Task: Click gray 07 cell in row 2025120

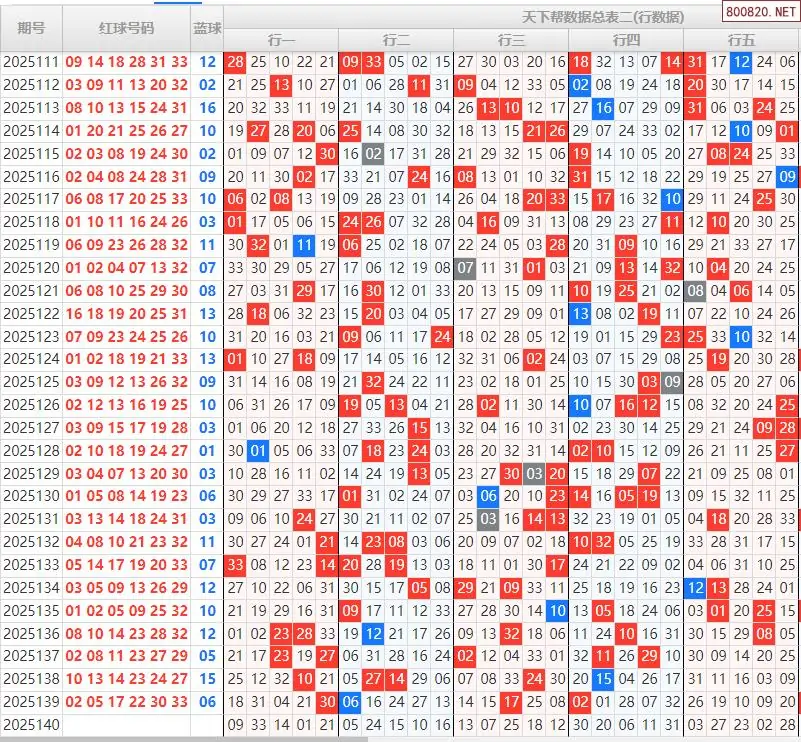Action: pyautogui.click(x=465, y=268)
